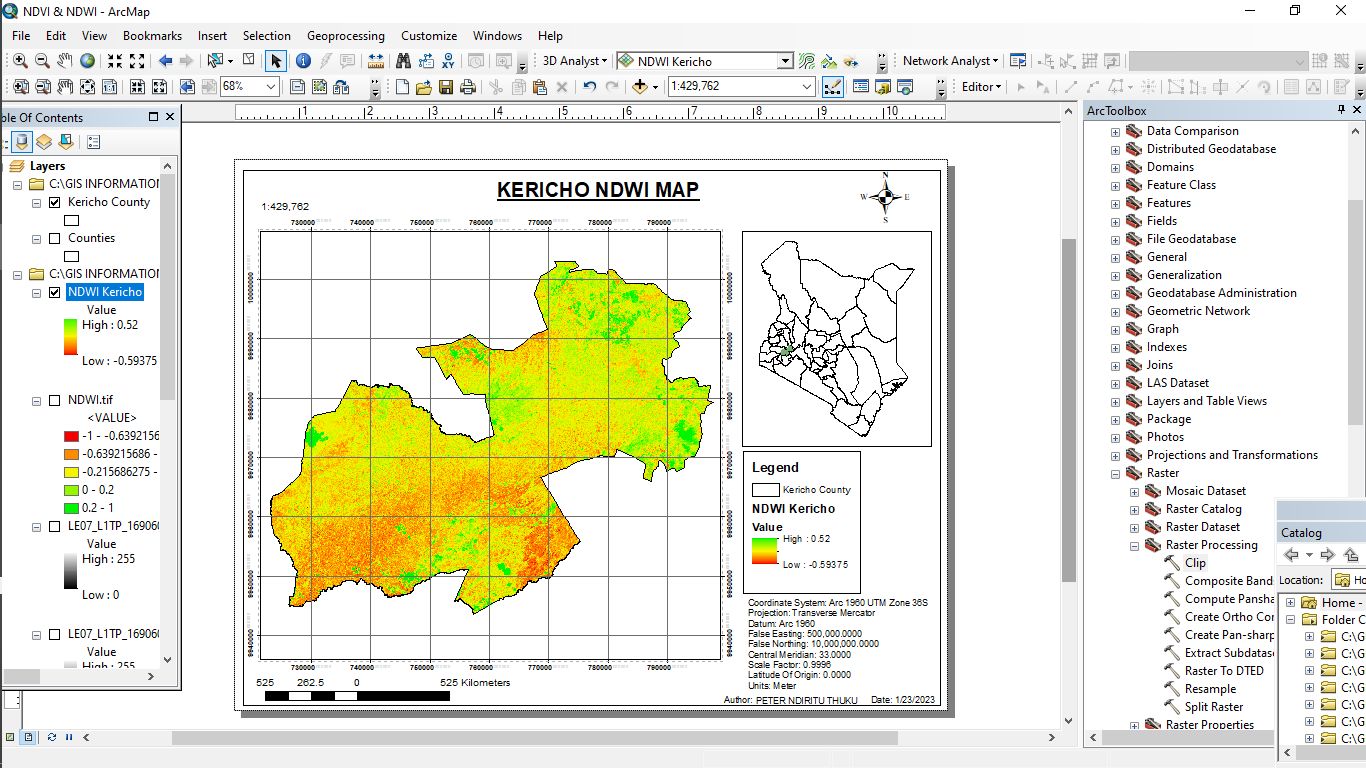The width and height of the screenshot is (1366, 768).
Task: Click the Go To XY tool
Action: point(448,61)
